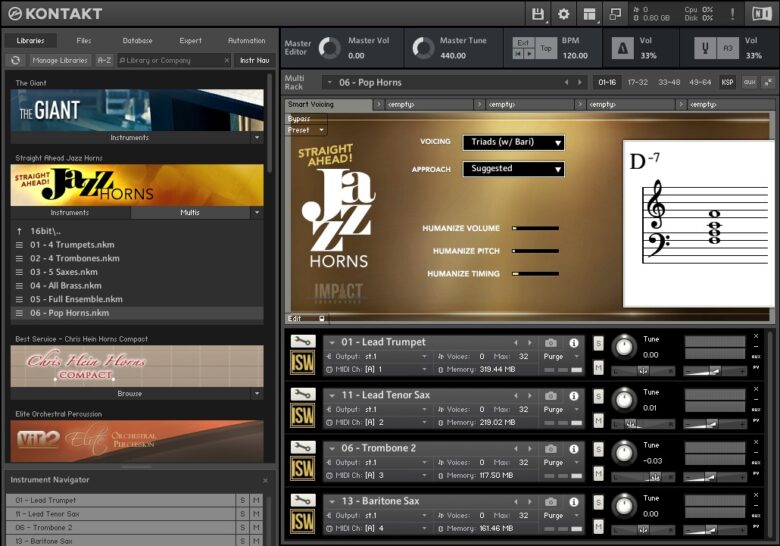Solo the Lead Tenor Sax instrument
780x546 pixels.
click(598, 396)
